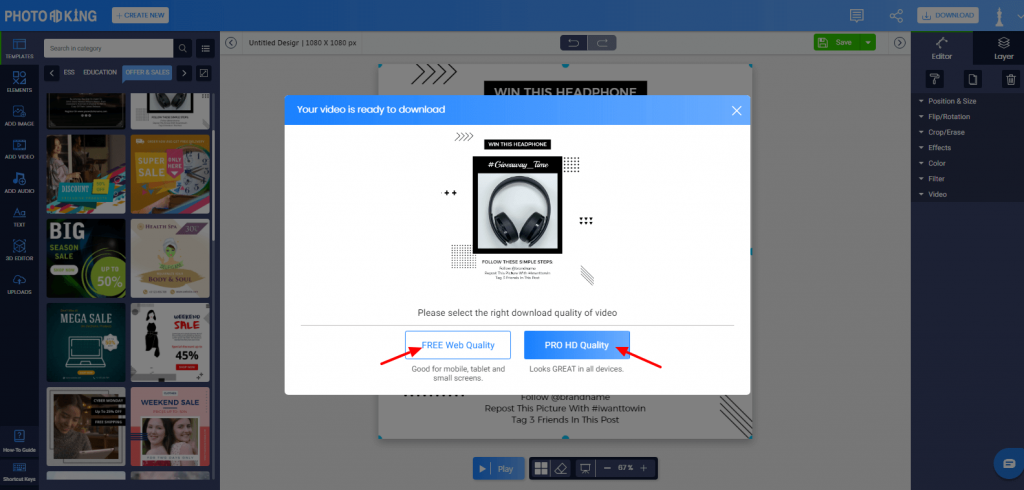Open the Save options dropdown arrow

point(868,42)
